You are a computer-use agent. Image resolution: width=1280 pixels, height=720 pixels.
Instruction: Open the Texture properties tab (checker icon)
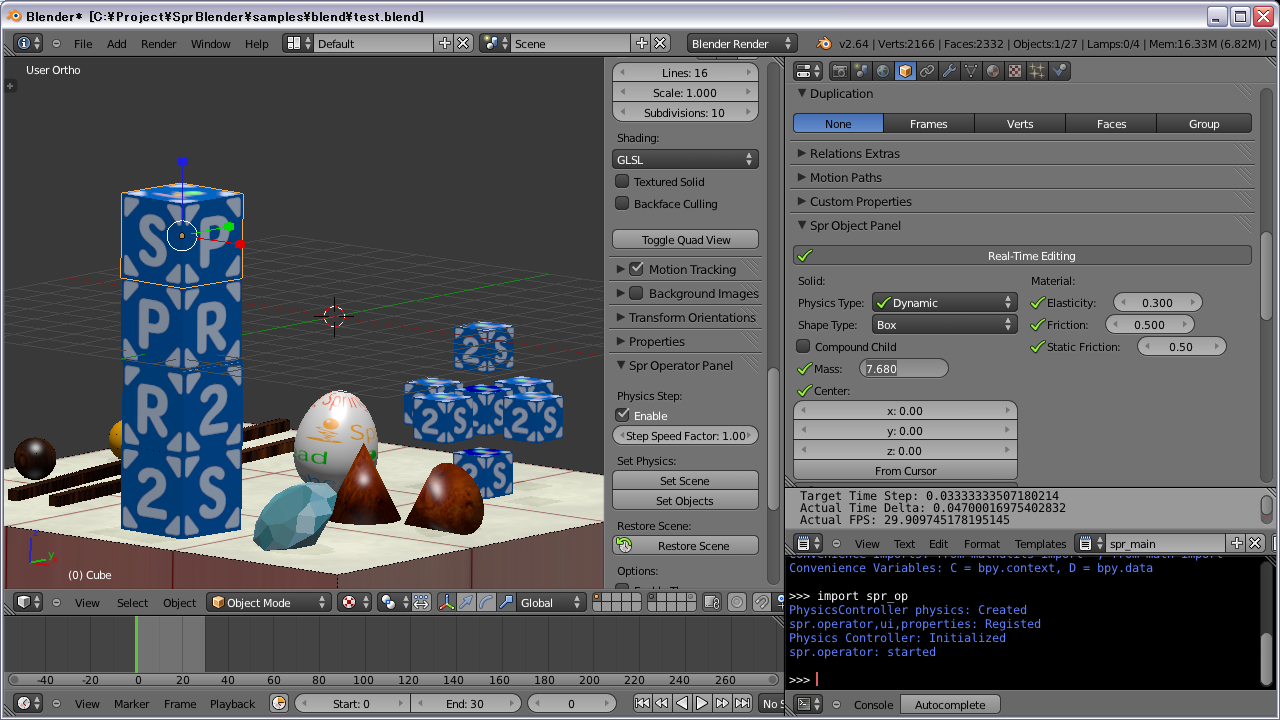click(1015, 71)
